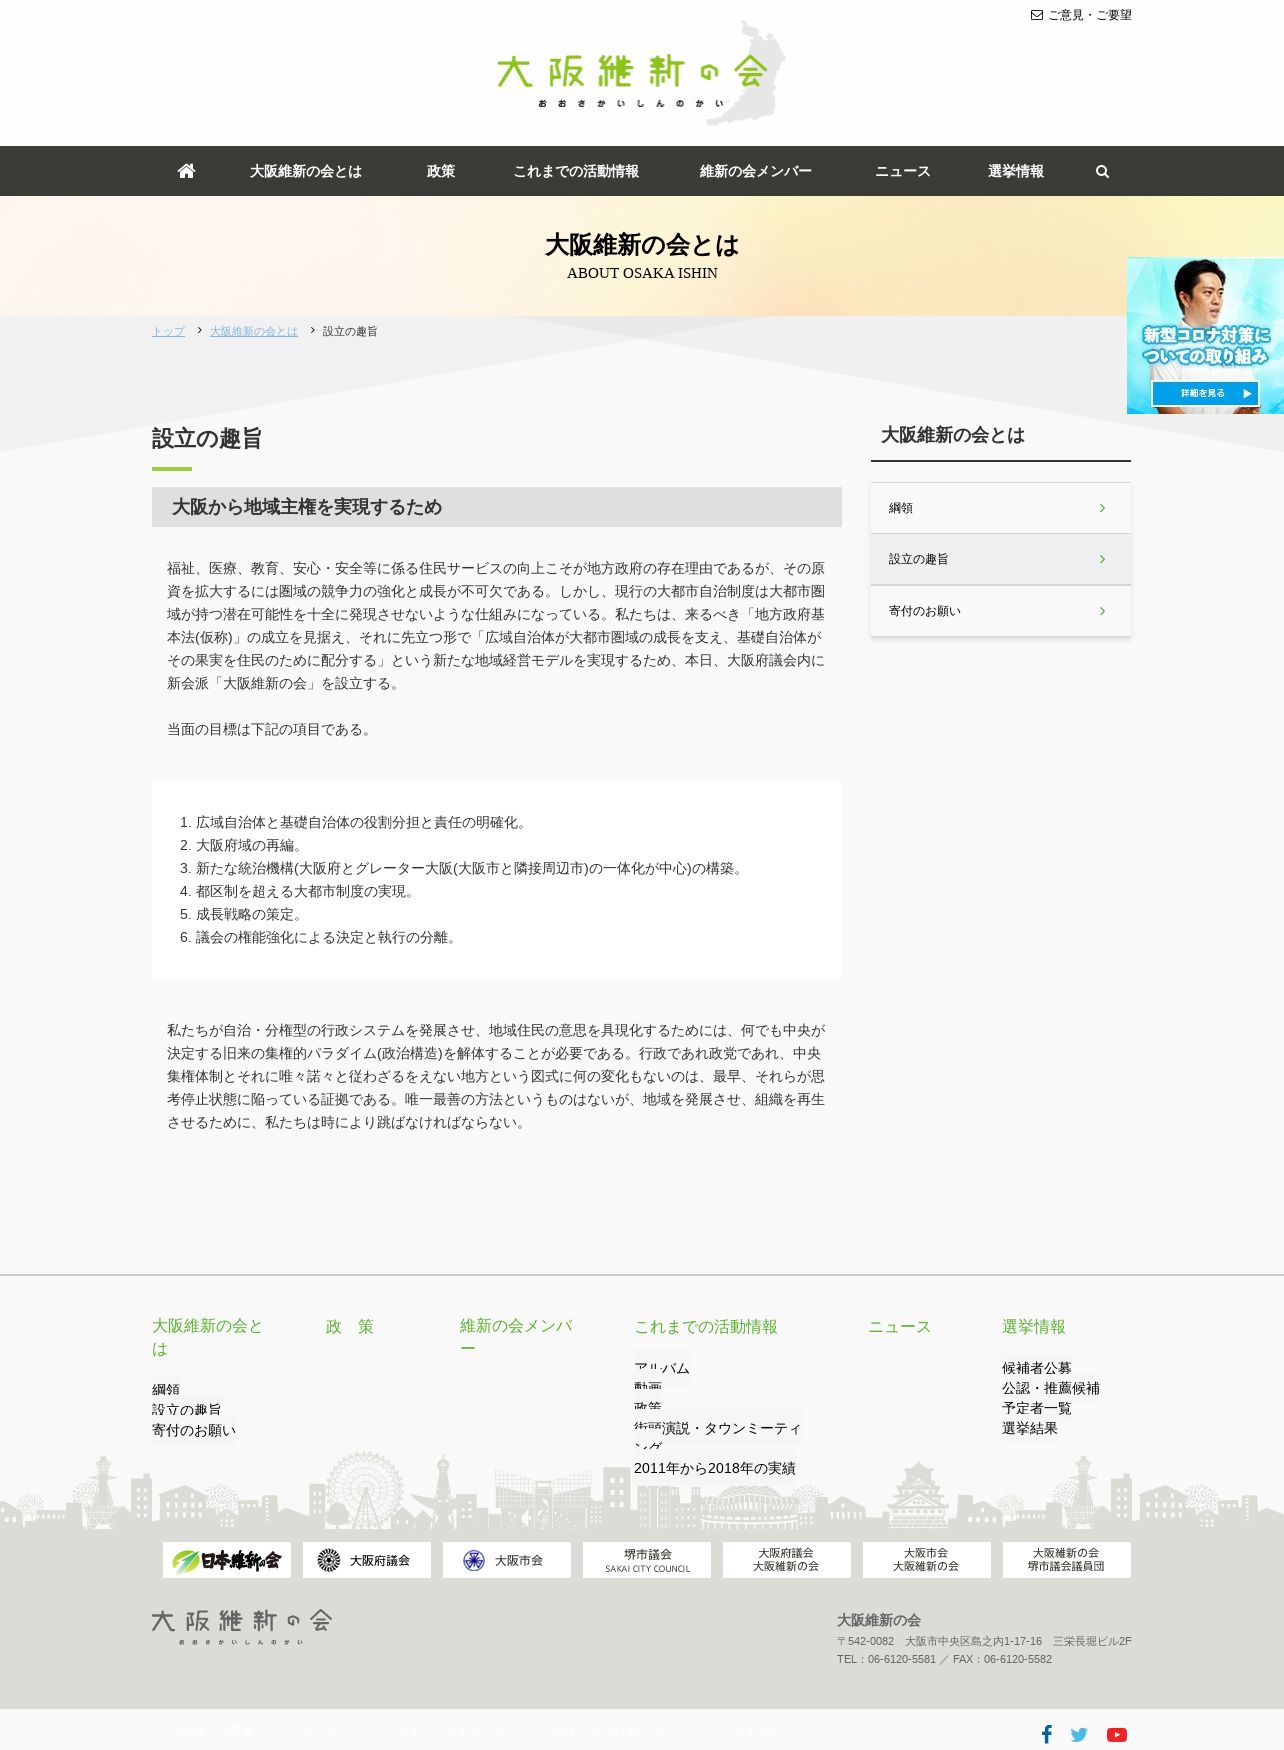Click footer heading 維新の会メンバー

pyautogui.click(x=516, y=1338)
